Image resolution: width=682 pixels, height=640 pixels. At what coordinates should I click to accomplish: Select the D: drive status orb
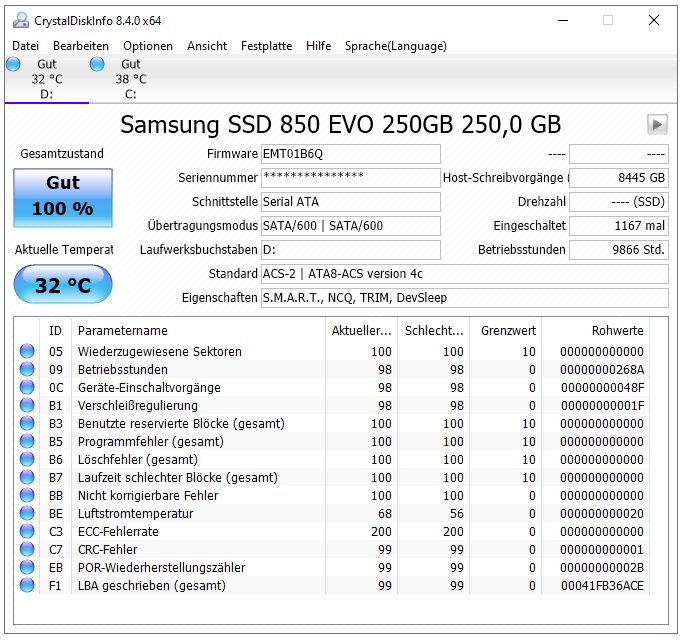point(13,64)
